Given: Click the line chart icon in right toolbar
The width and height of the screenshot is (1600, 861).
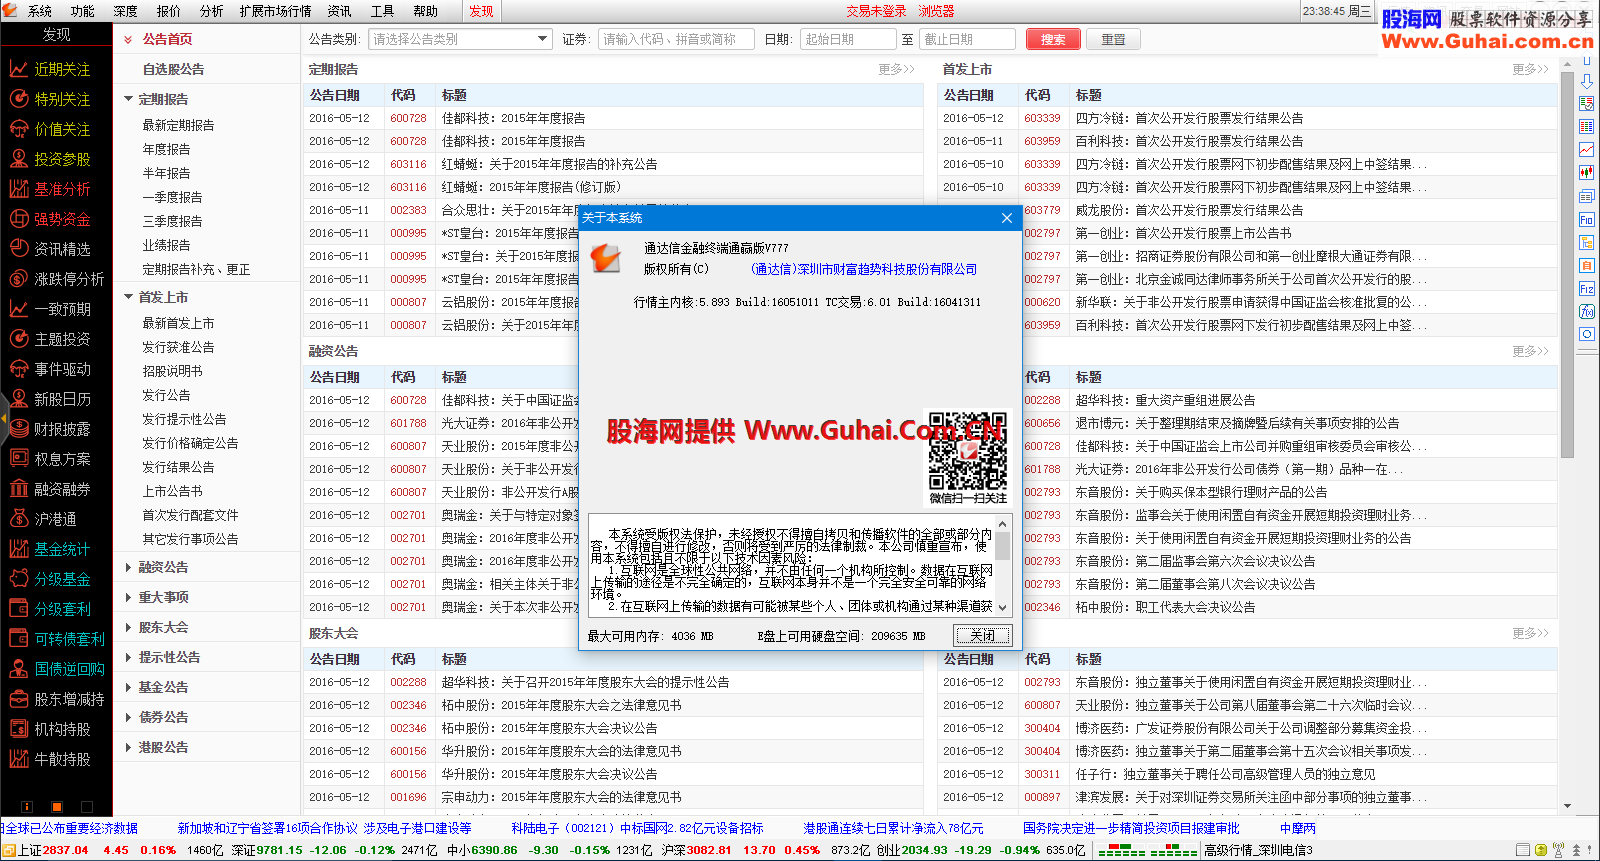Looking at the screenshot, I should click(1586, 150).
